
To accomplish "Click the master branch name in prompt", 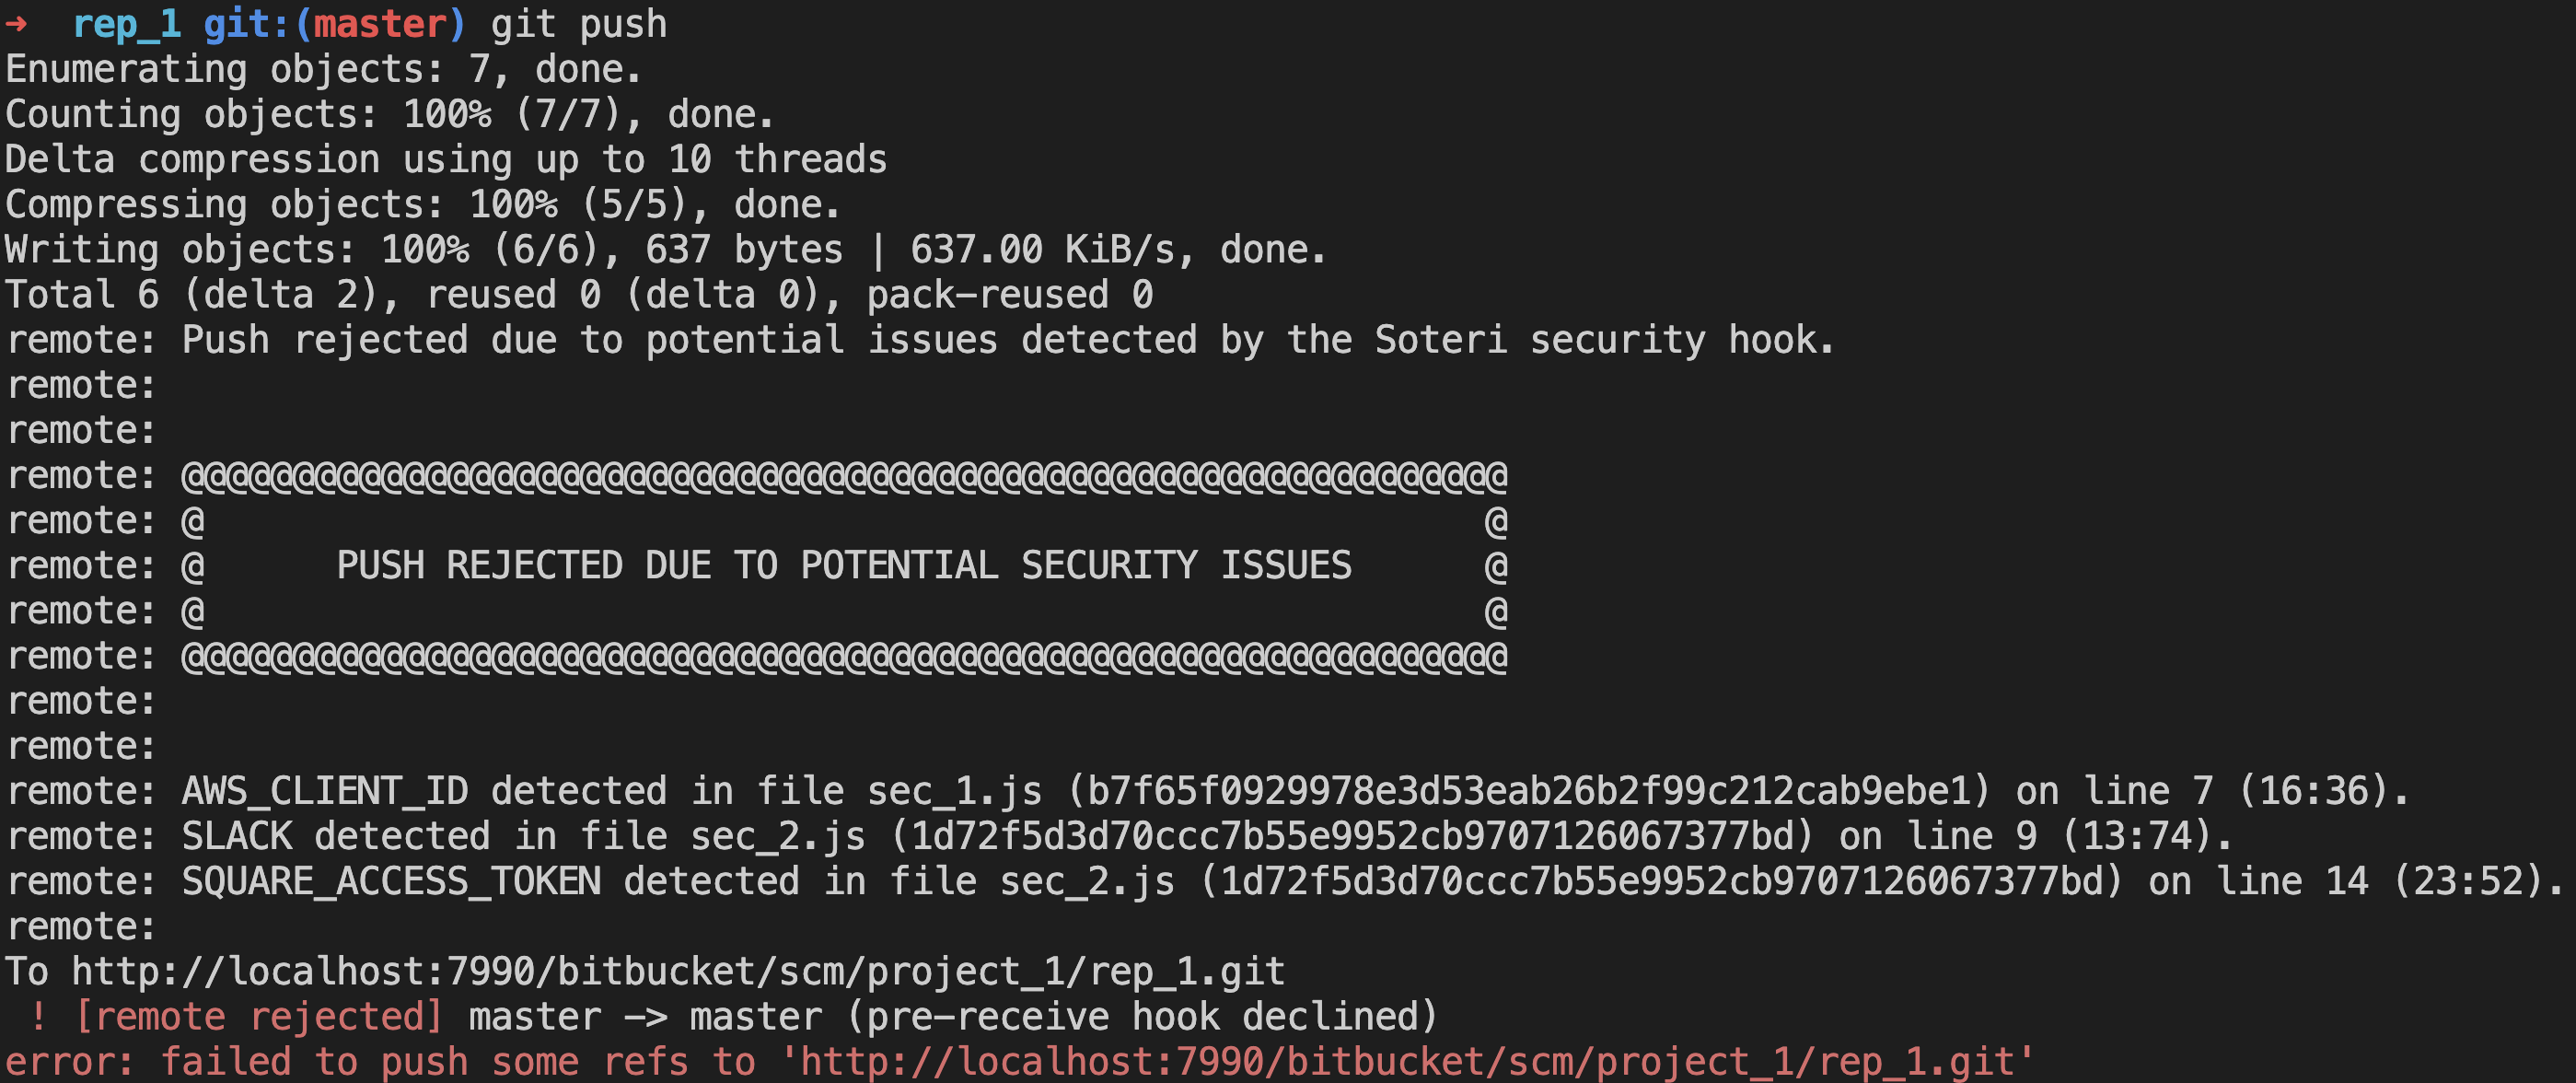I will pyautogui.click(x=380, y=24).
